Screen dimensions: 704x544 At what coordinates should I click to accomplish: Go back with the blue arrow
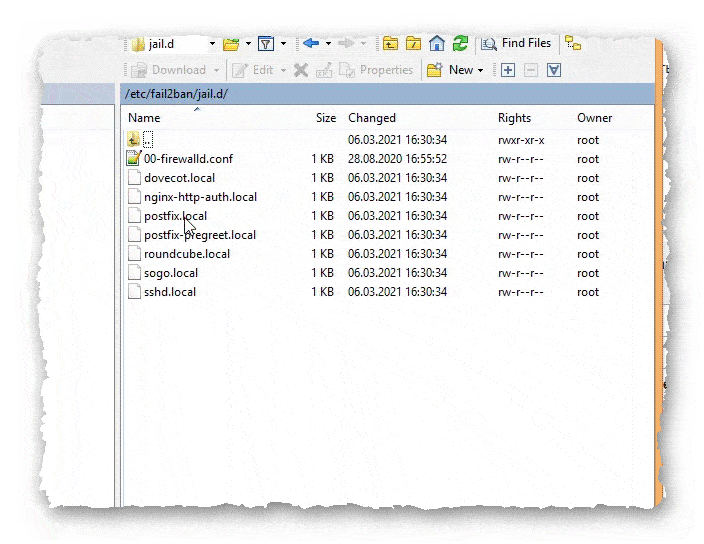coord(311,44)
